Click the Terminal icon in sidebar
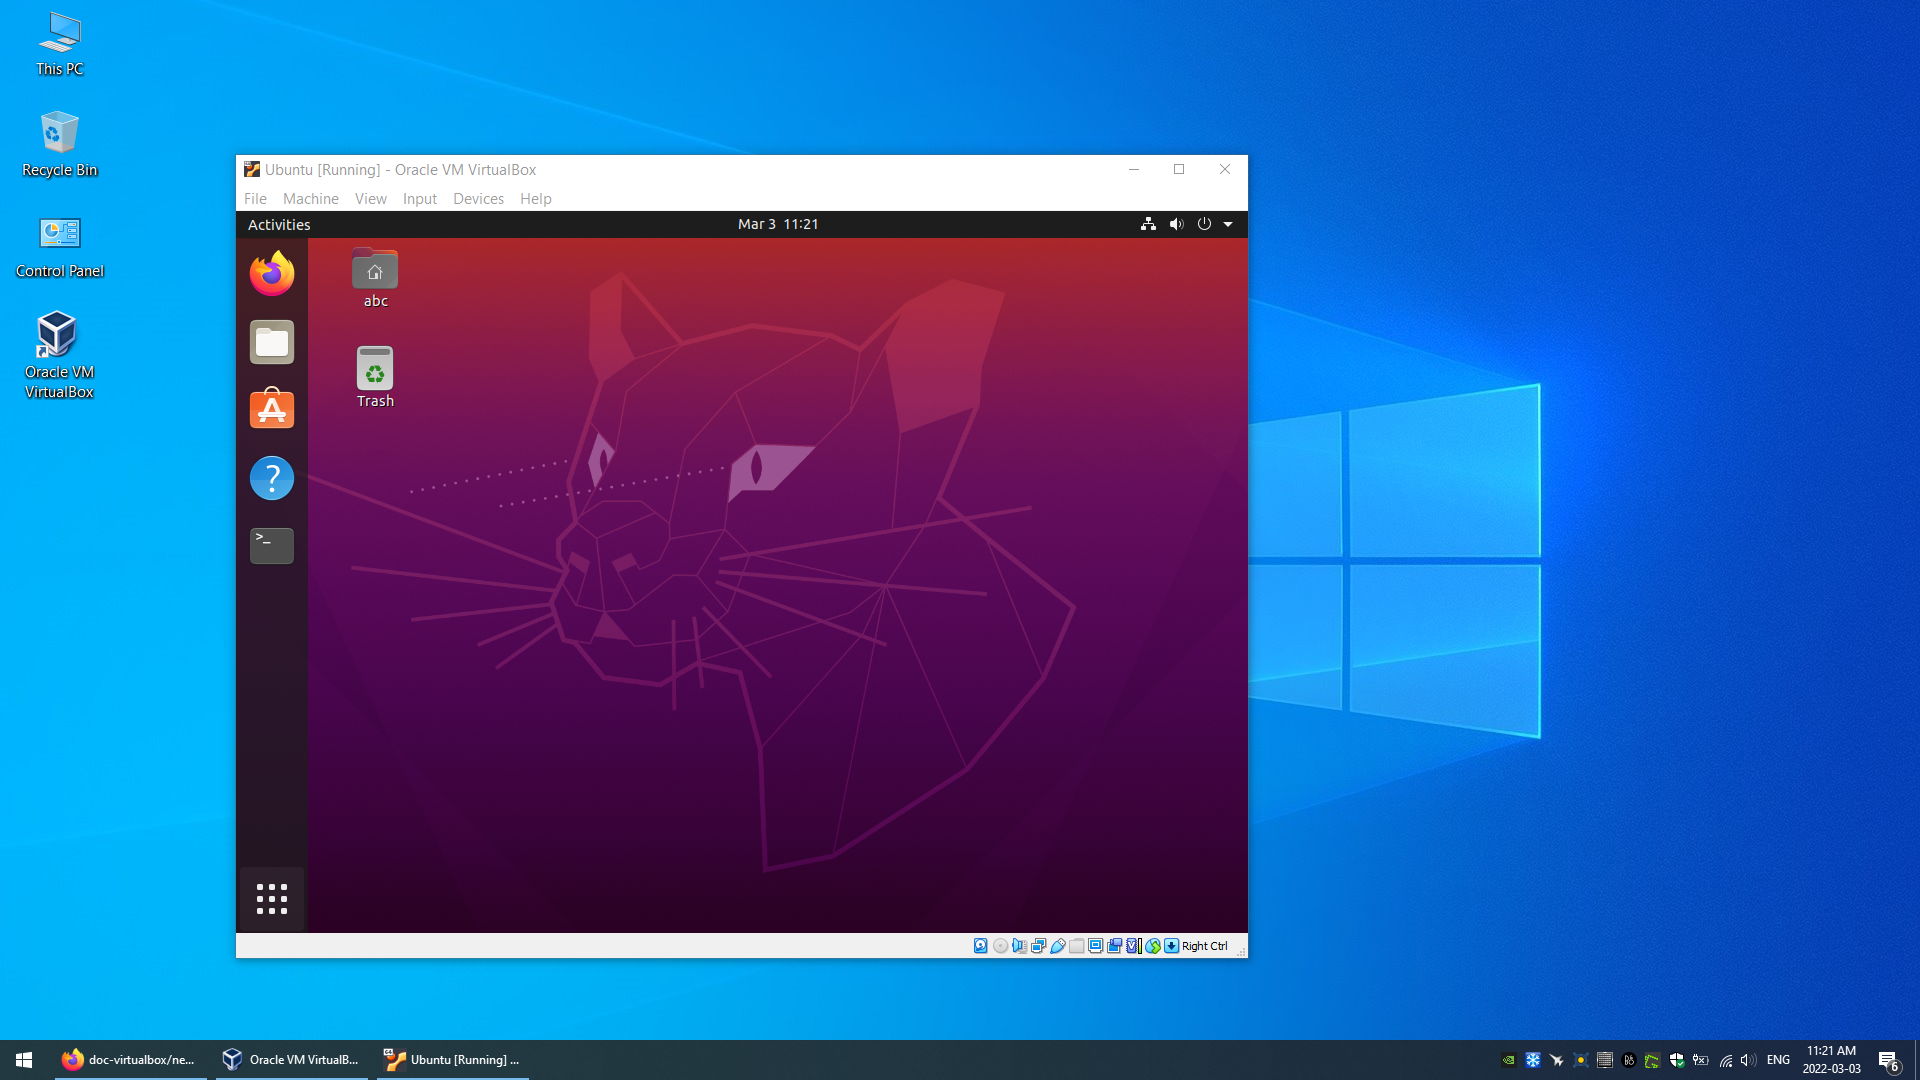Screen dimensions: 1920x1080 [272, 545]
